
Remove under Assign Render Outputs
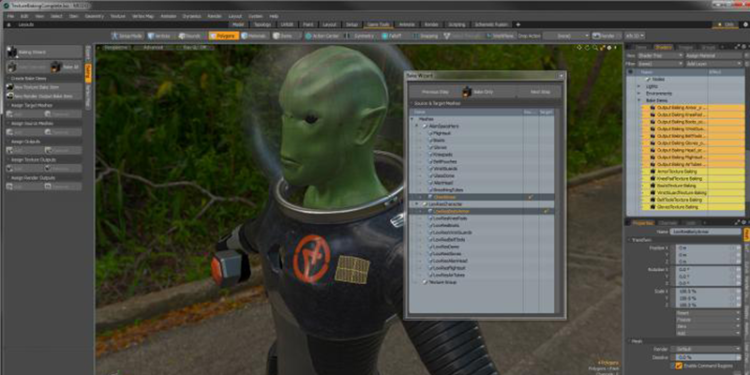[x=63, y=187]
